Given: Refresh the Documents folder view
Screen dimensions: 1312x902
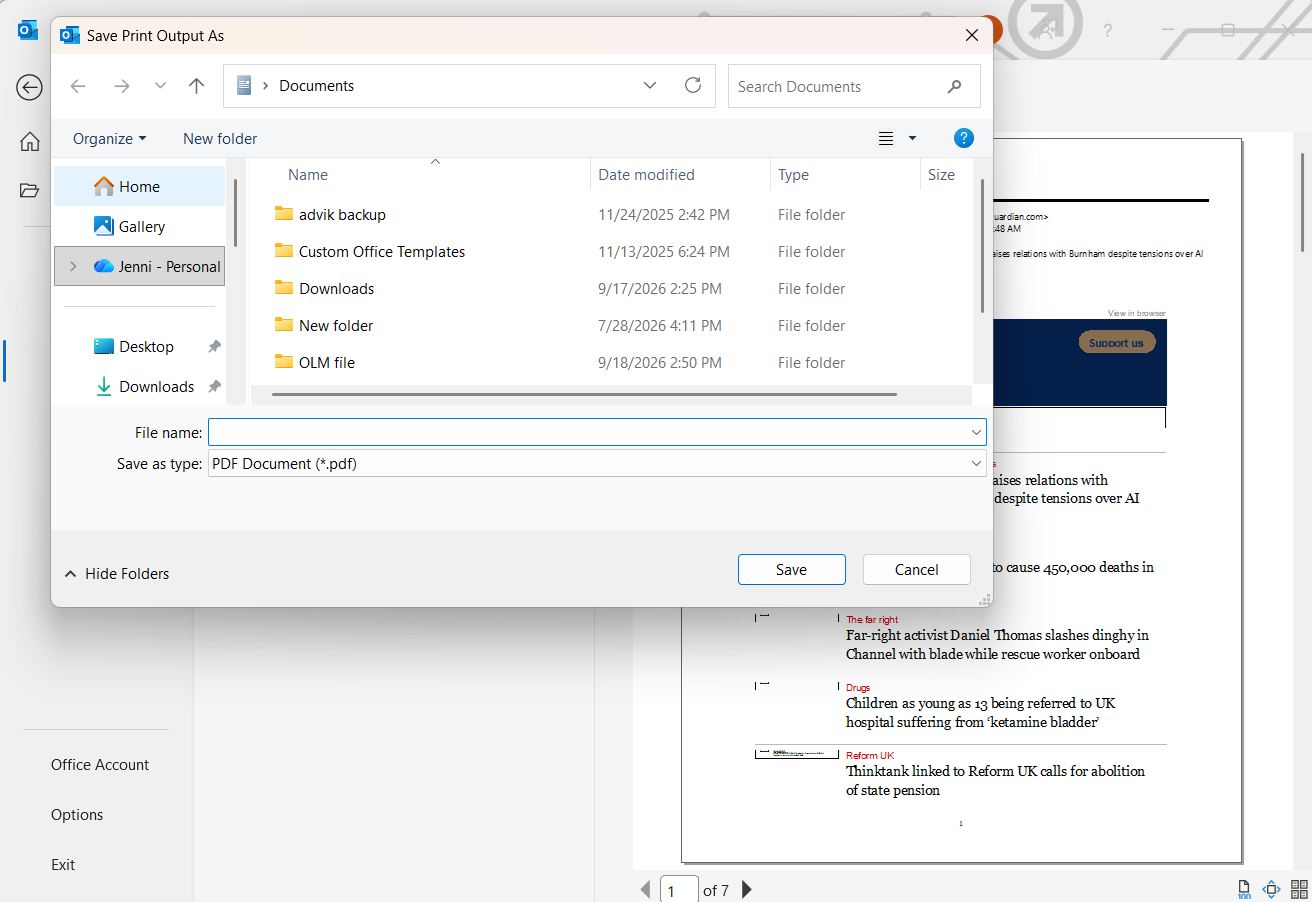Looking at the screenshot, I should pos(693,86).
